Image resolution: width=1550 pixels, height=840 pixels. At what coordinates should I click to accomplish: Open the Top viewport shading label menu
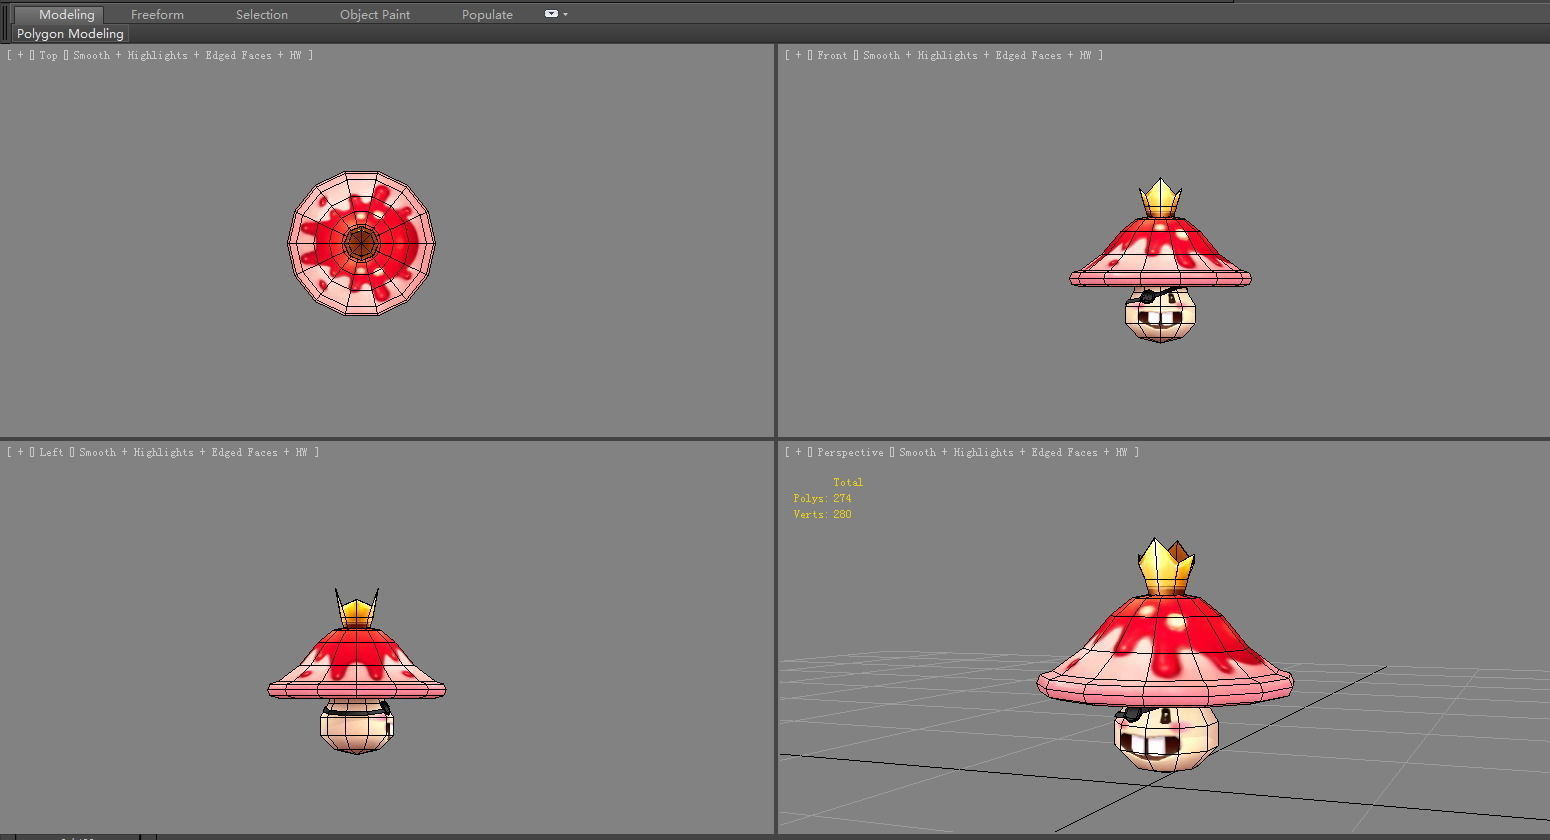point(188,56)
